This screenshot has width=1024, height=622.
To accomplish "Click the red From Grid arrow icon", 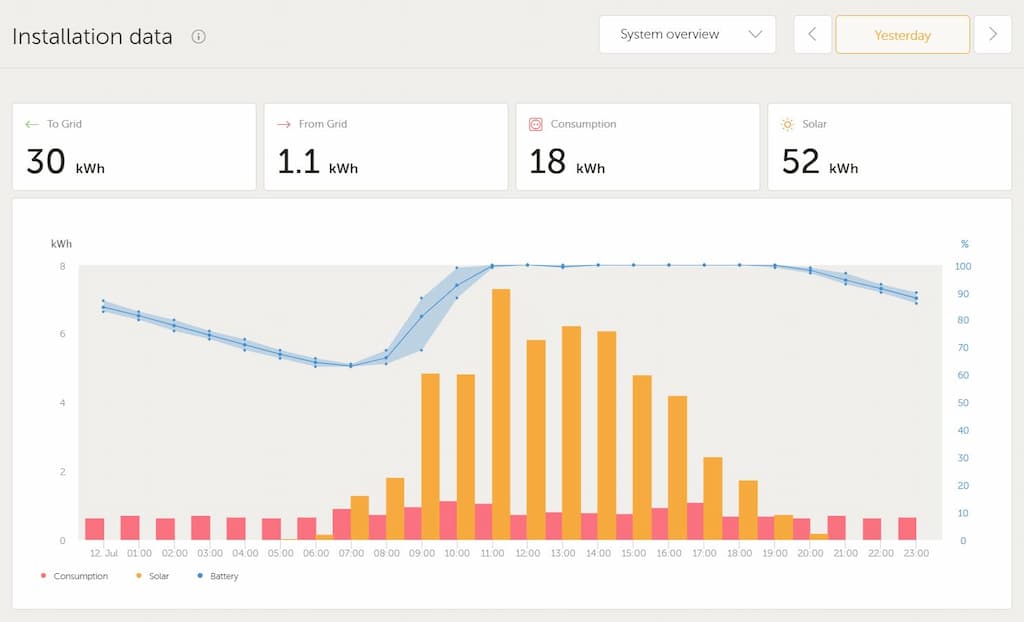I will pyautogui.click(x=284, y=125).
